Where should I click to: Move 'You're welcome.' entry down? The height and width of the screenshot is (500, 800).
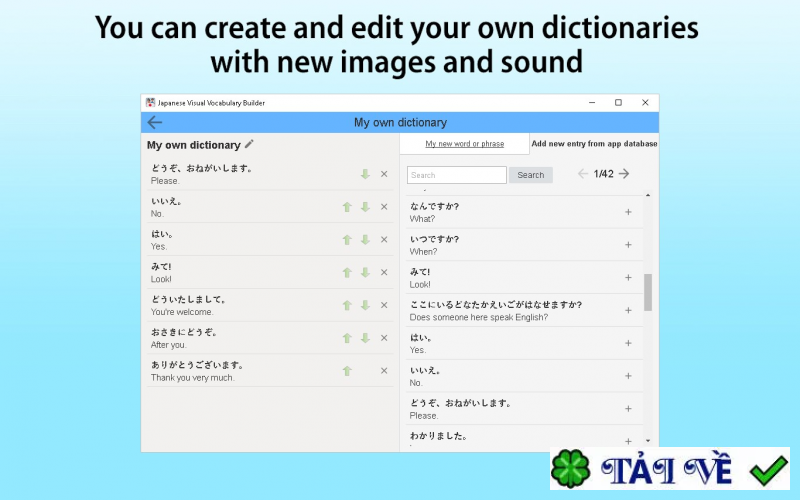point(365,305)
